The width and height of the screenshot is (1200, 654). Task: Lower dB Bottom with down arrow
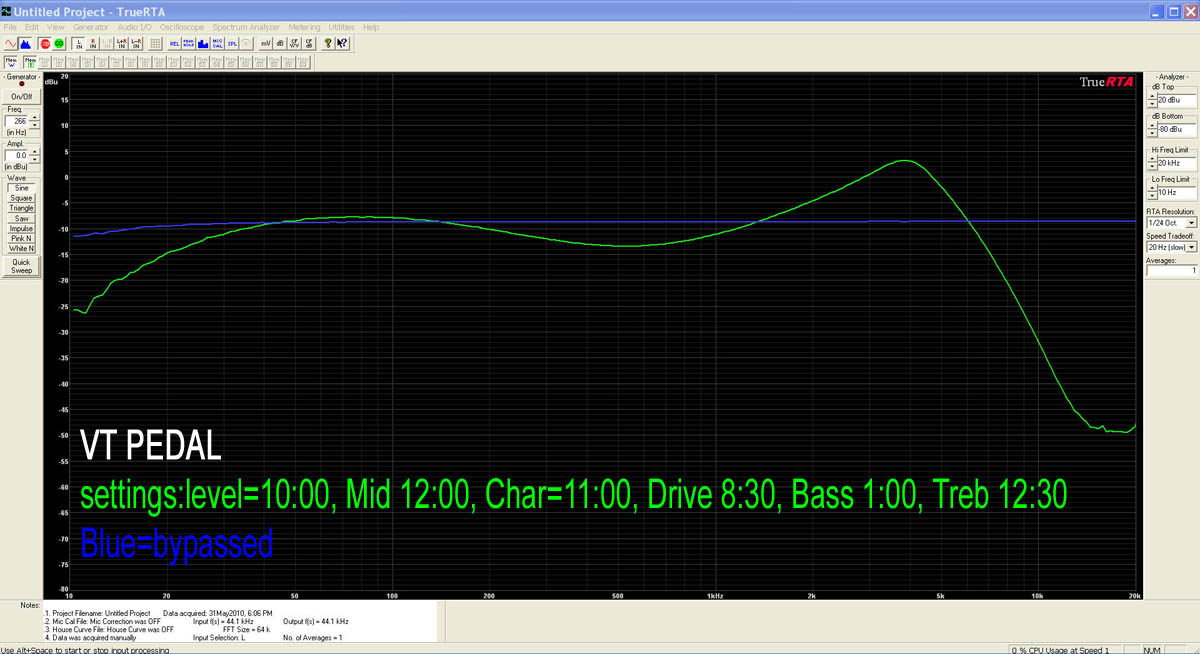1152,133
